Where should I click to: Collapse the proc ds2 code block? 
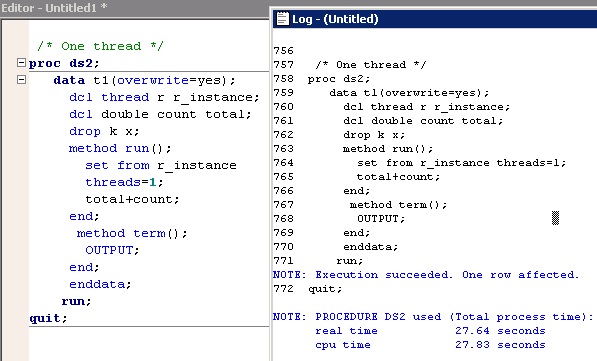click(21, 62)
